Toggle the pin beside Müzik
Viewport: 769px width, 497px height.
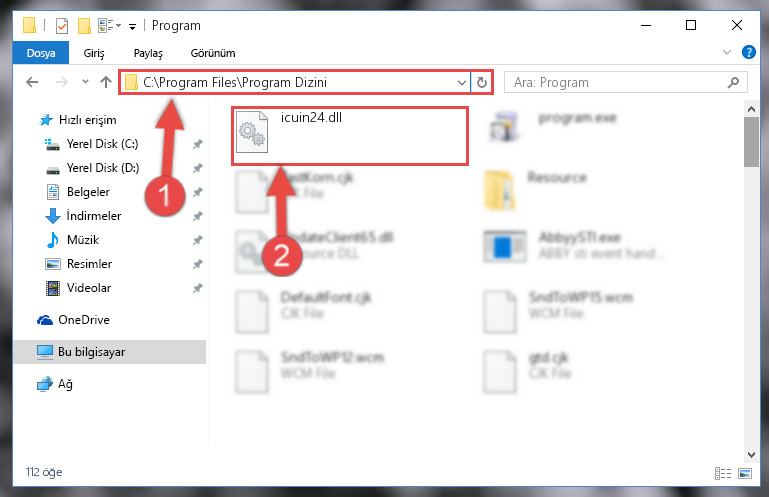coord(198,240)
